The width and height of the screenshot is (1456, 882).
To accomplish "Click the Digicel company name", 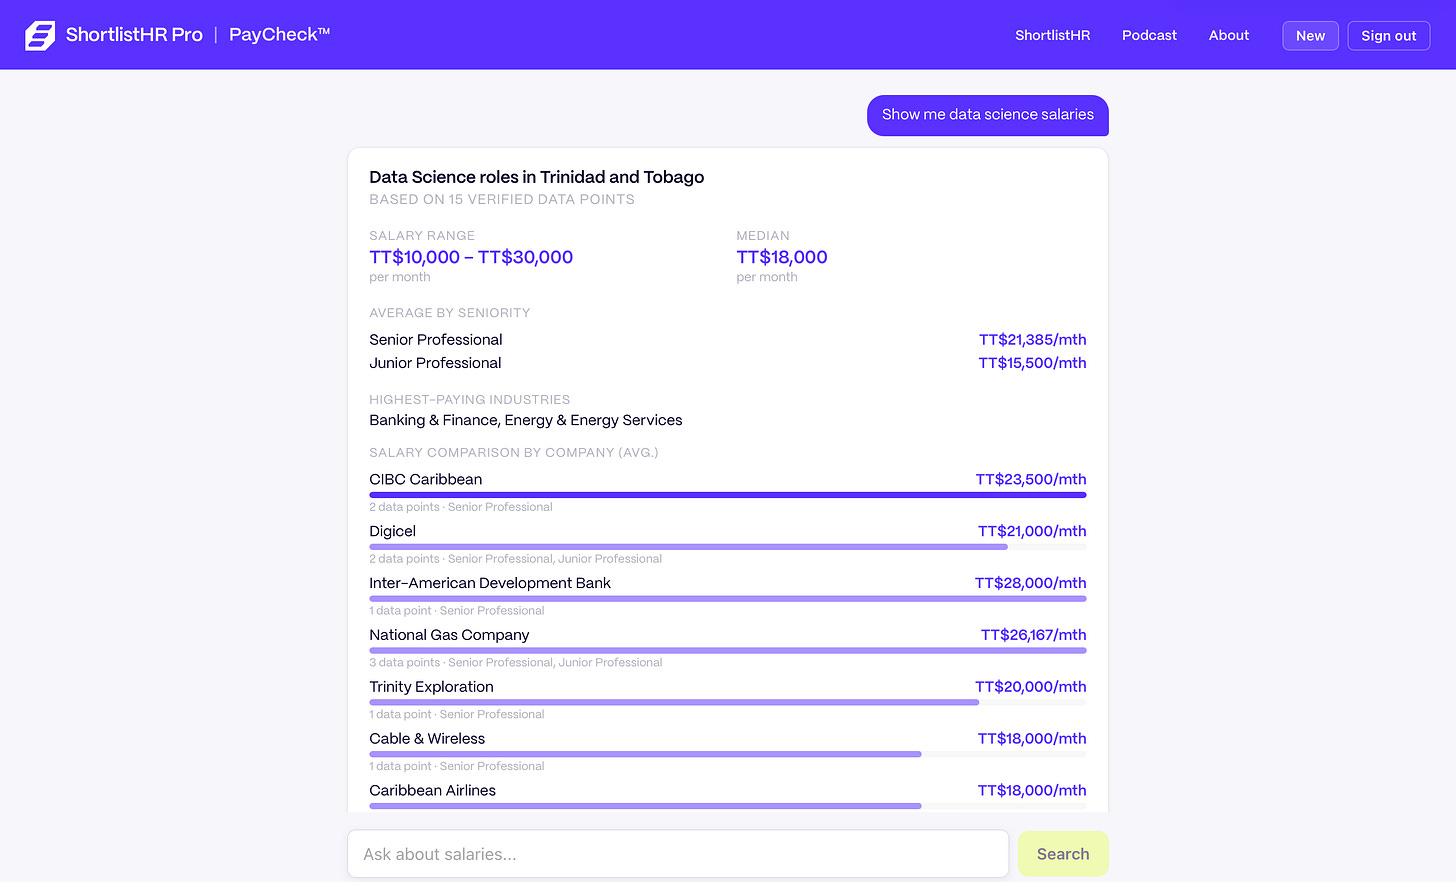I will [392, 532].
